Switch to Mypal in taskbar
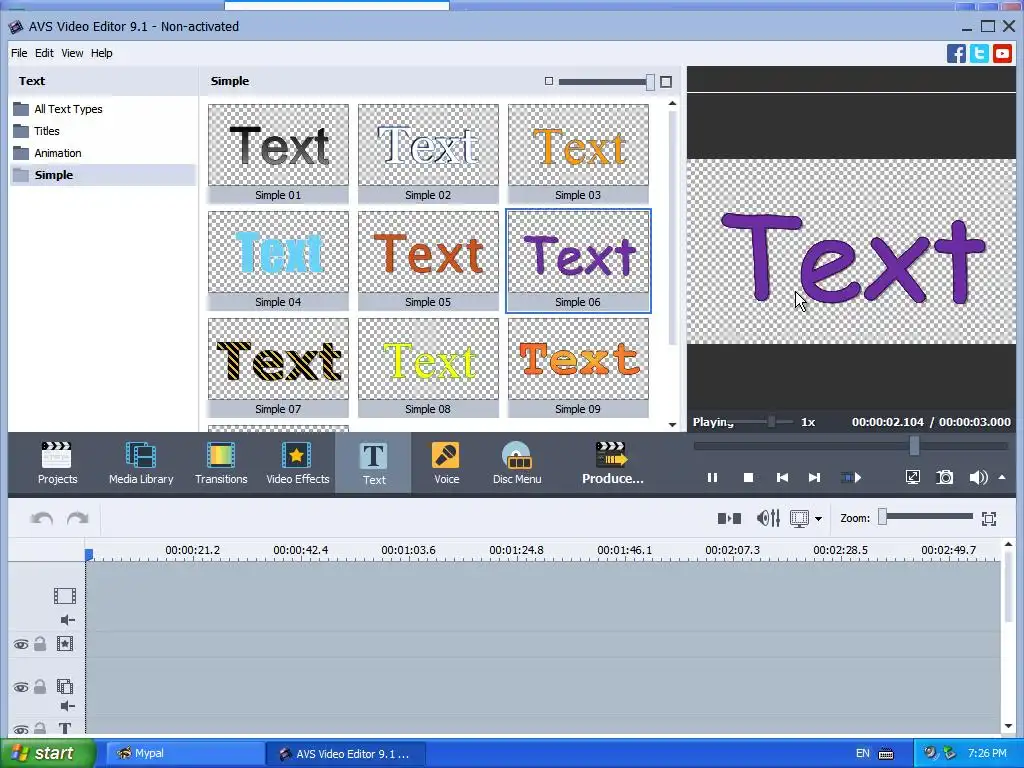Screen dimensions: 1024x768 185,753
